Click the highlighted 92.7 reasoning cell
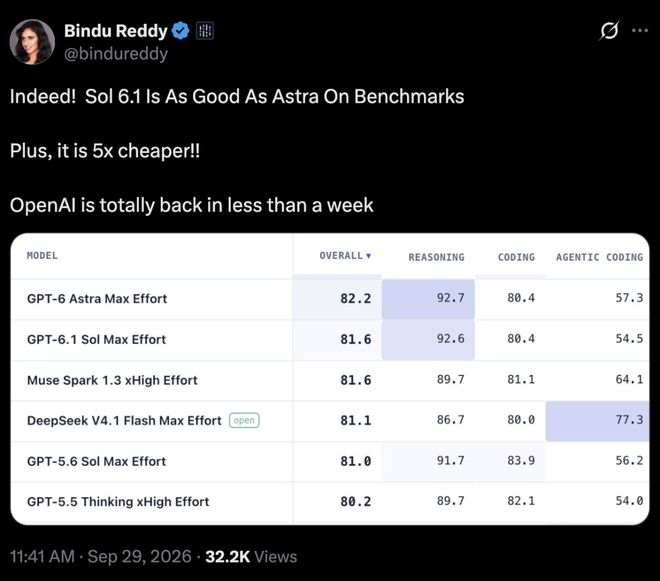 tap(428, 298)
